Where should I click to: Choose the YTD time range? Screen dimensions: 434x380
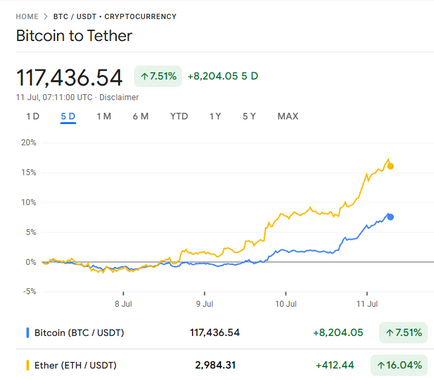(x=179, y=116)
